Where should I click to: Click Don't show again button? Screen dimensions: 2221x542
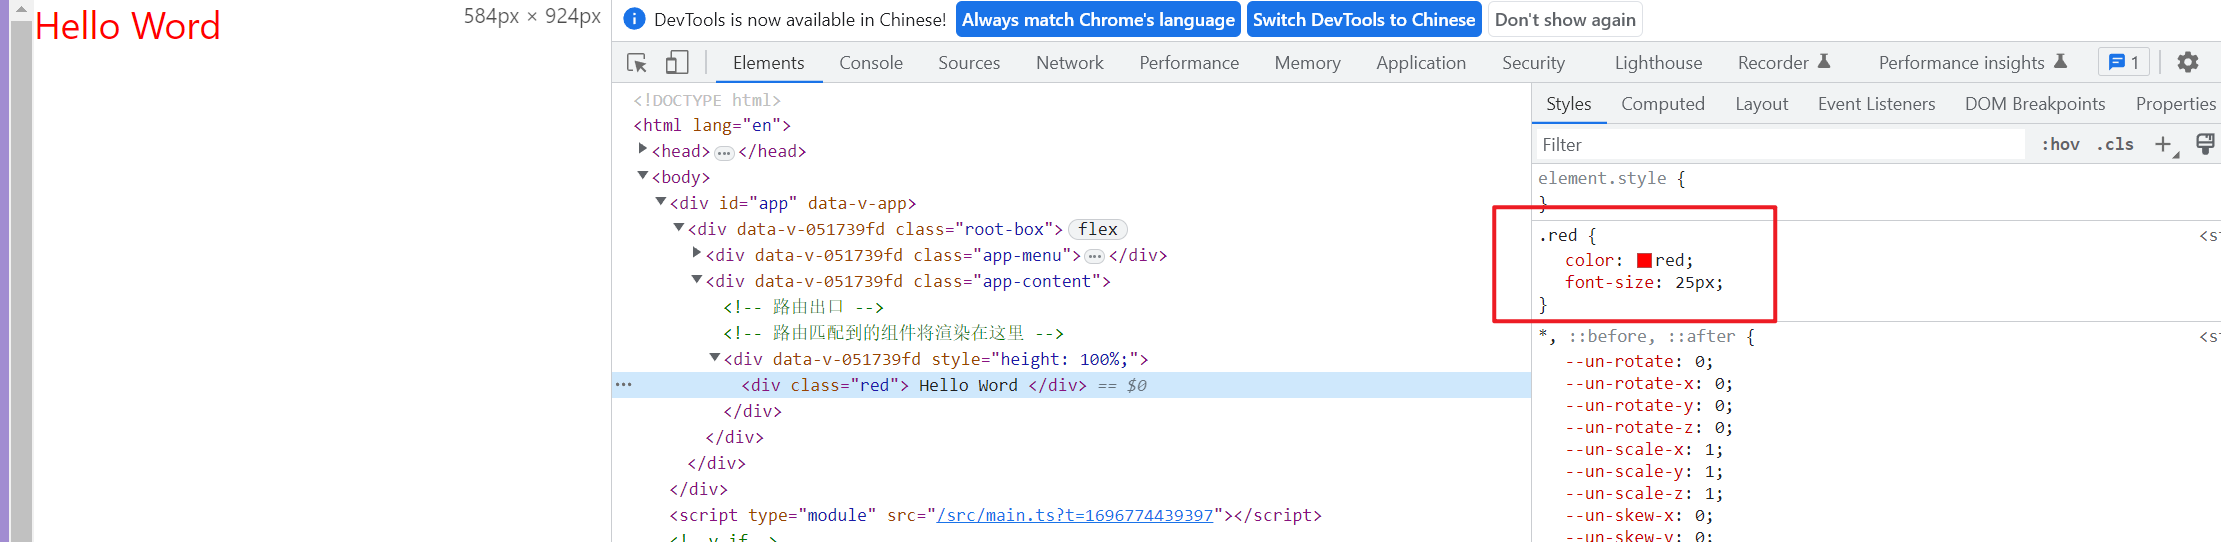(x=1565, y=20)
